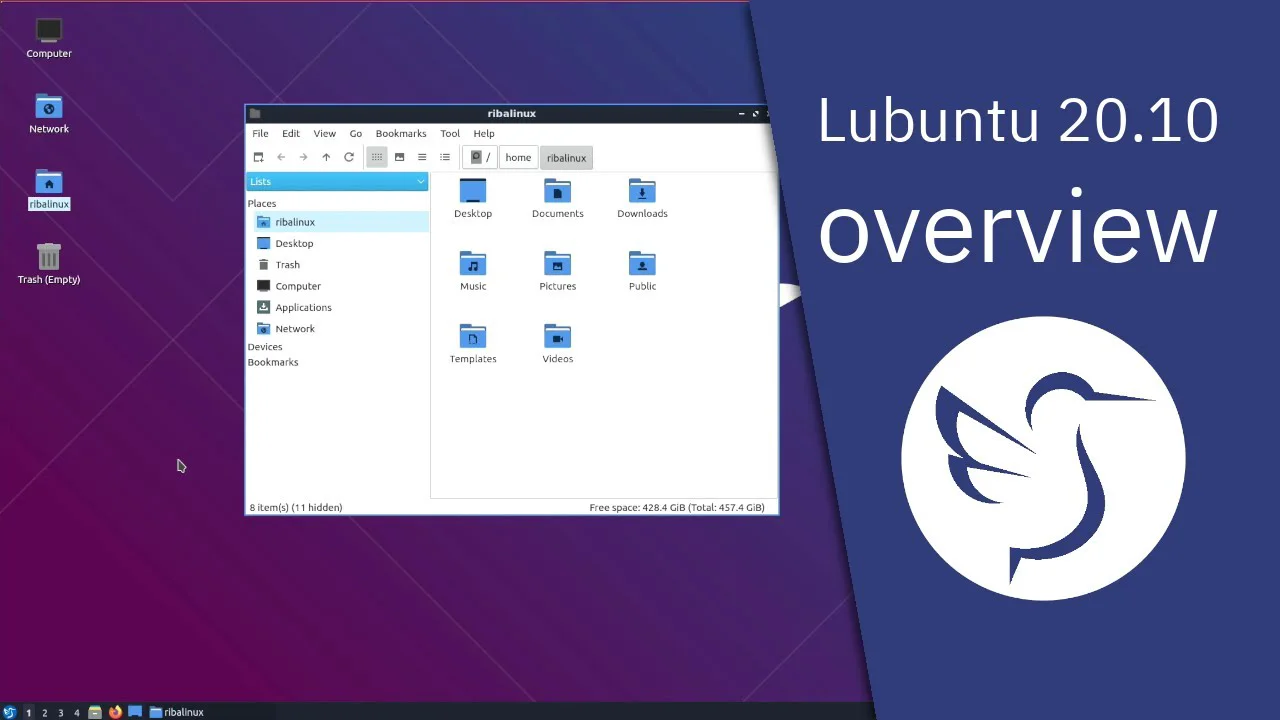
Task: Click the 'home' path button
Action: pos(518,157)
